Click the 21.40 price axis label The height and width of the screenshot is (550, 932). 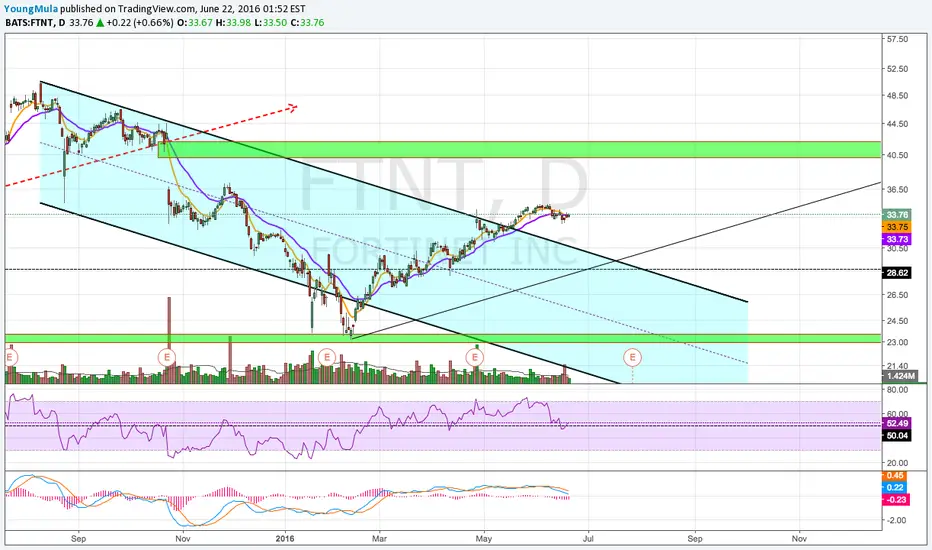coord(897,366)
